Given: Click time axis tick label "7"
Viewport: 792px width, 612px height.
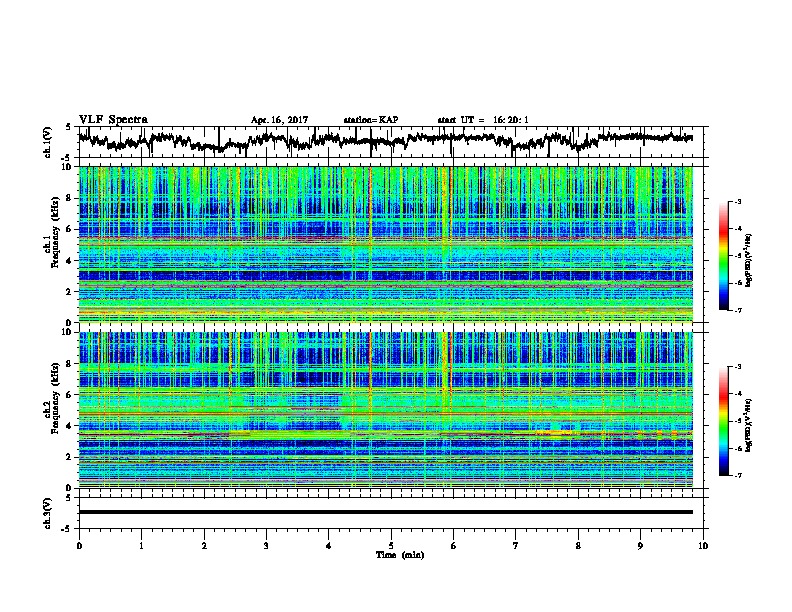Looking at the screenshot, I should (516, 546).
